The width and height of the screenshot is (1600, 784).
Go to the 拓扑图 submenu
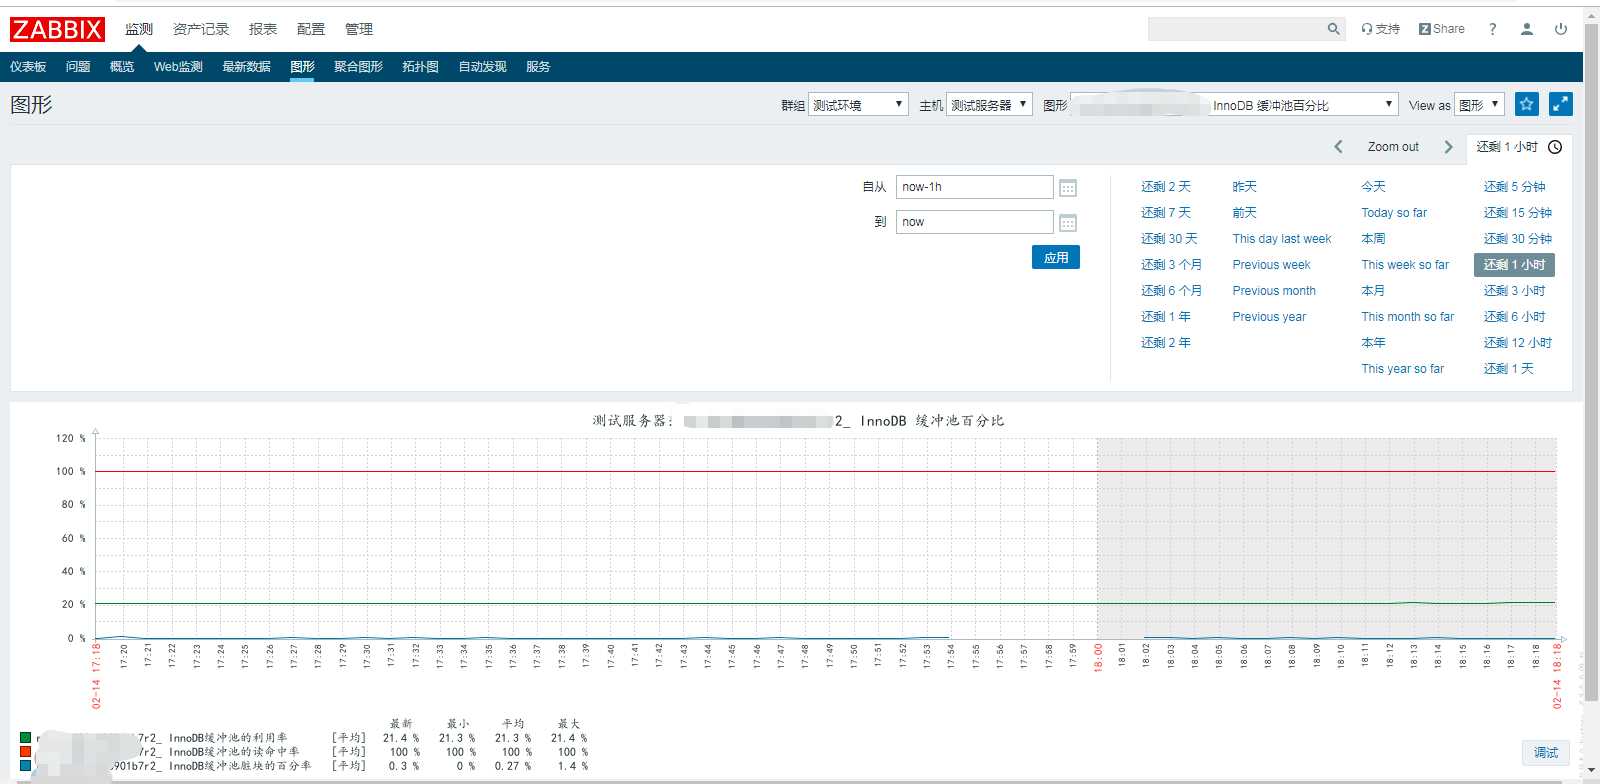click(x=420, y=67)
